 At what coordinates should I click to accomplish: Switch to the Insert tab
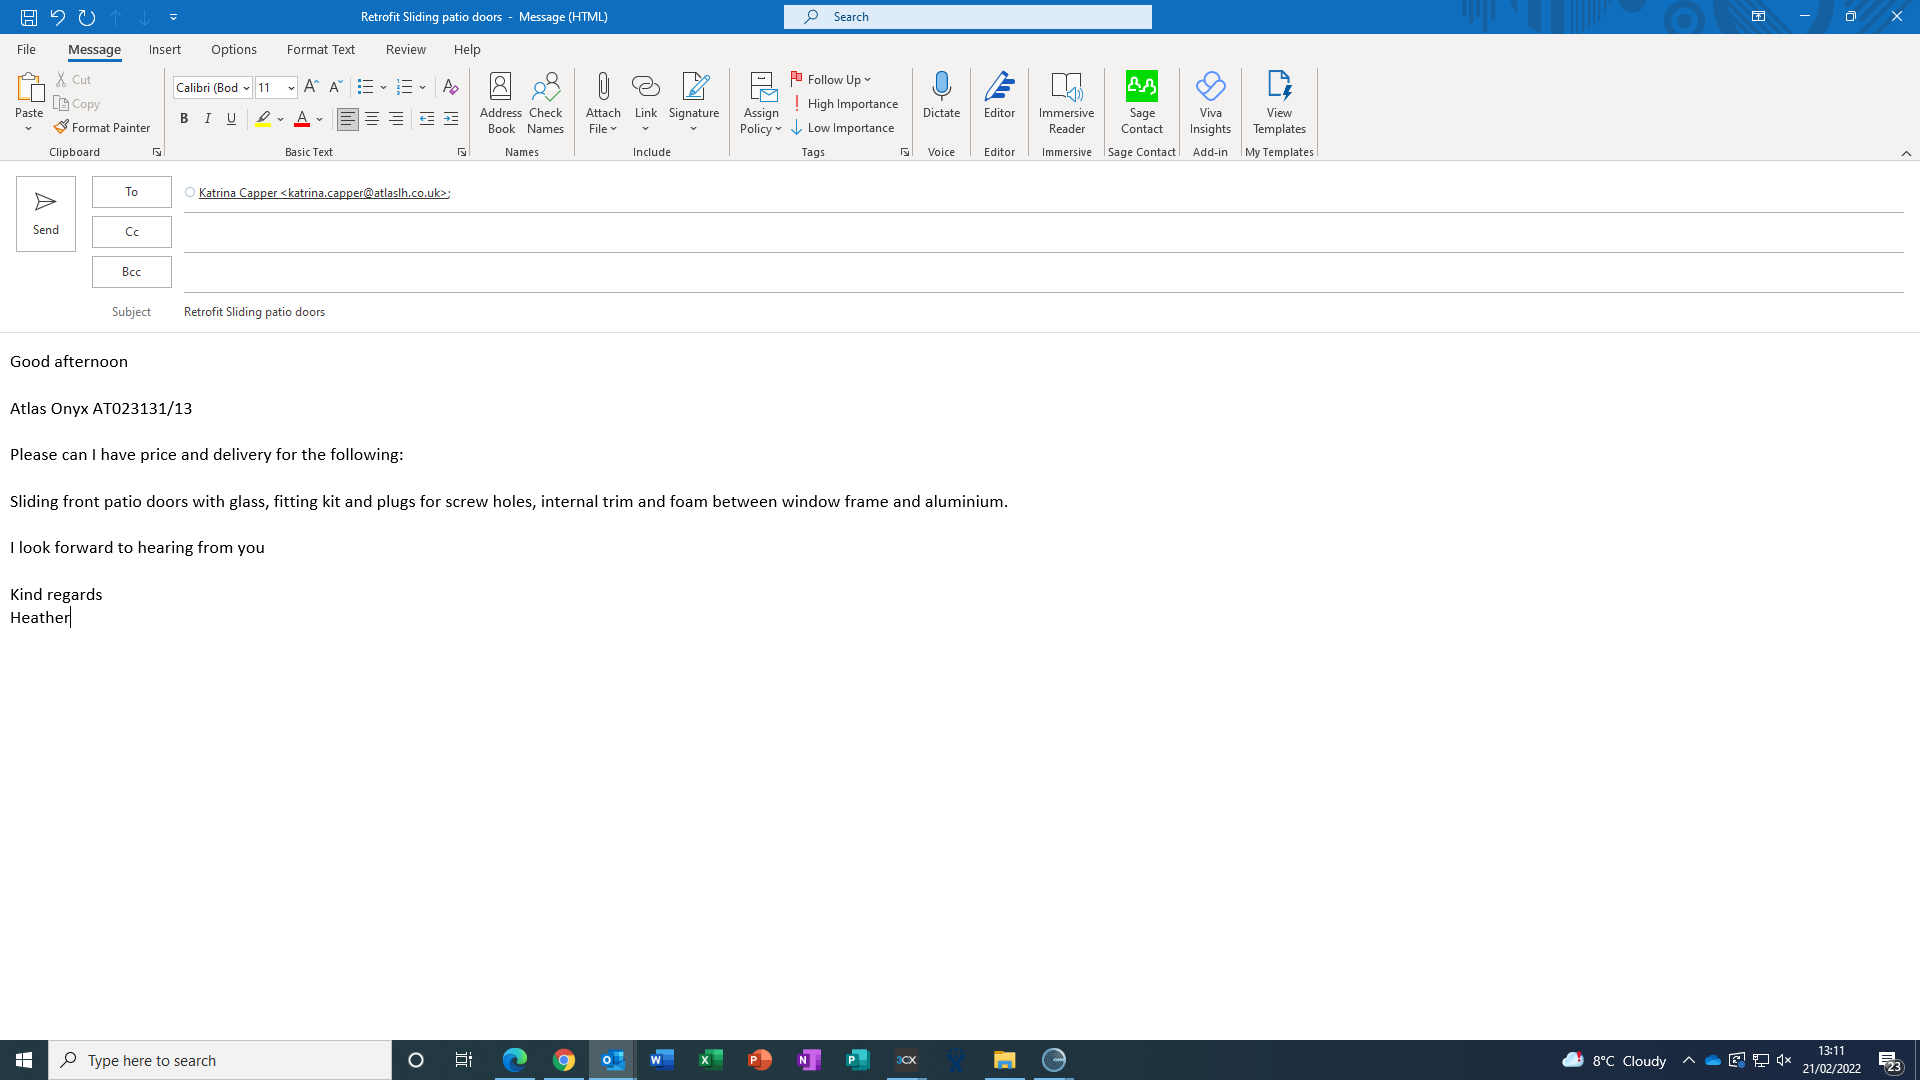click(165, 49)
